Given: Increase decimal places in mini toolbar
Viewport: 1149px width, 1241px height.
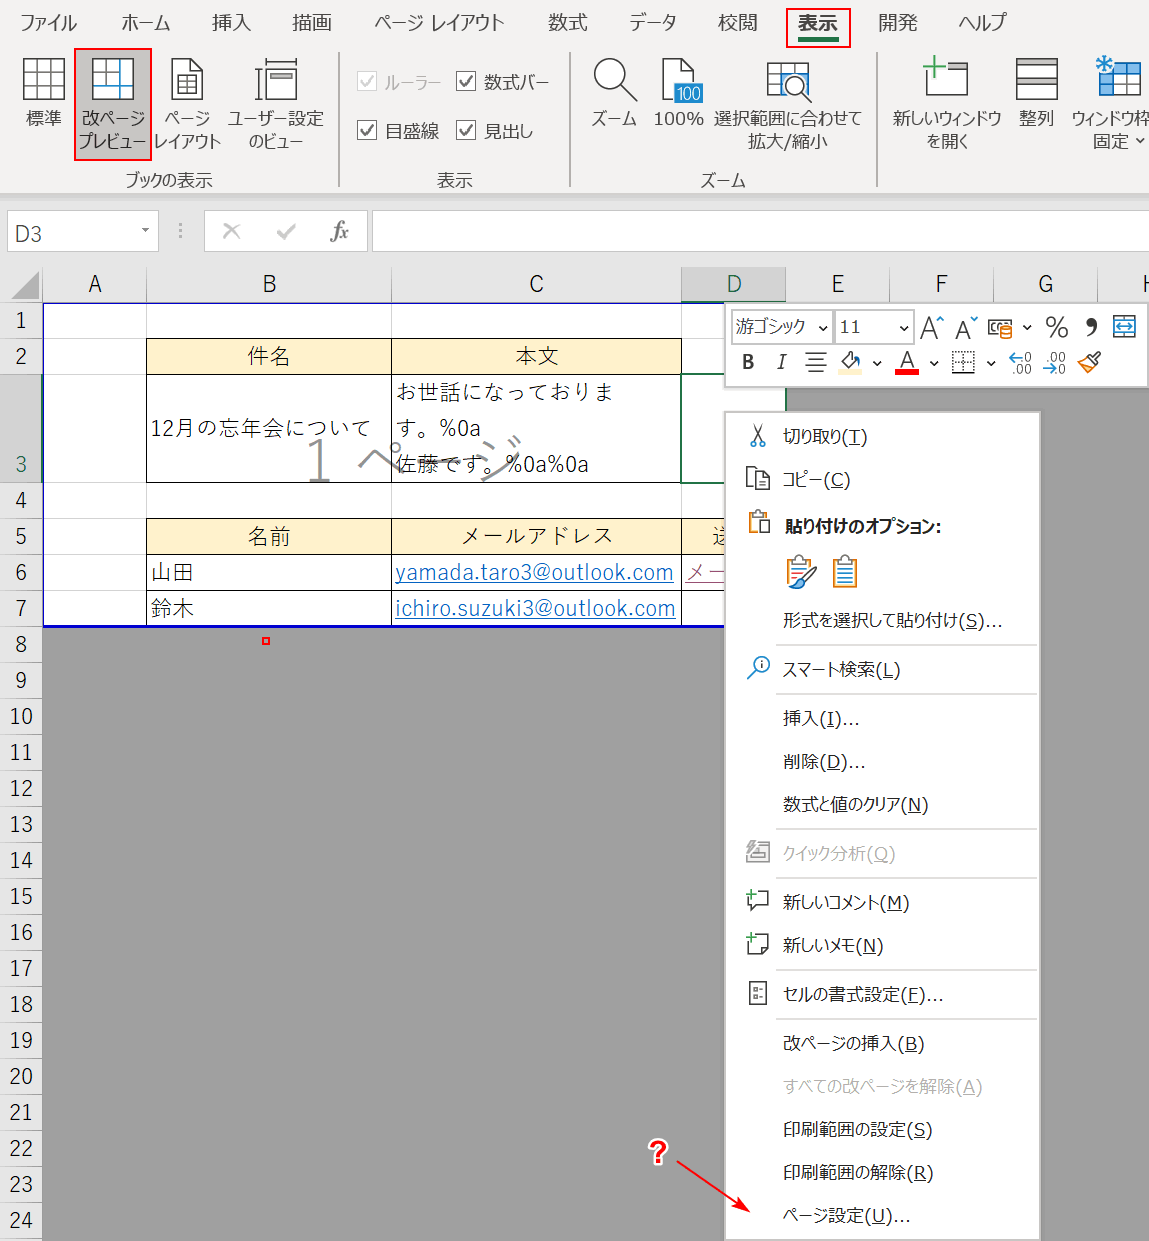Looking at the screenshot, I should coord(1021,362).
